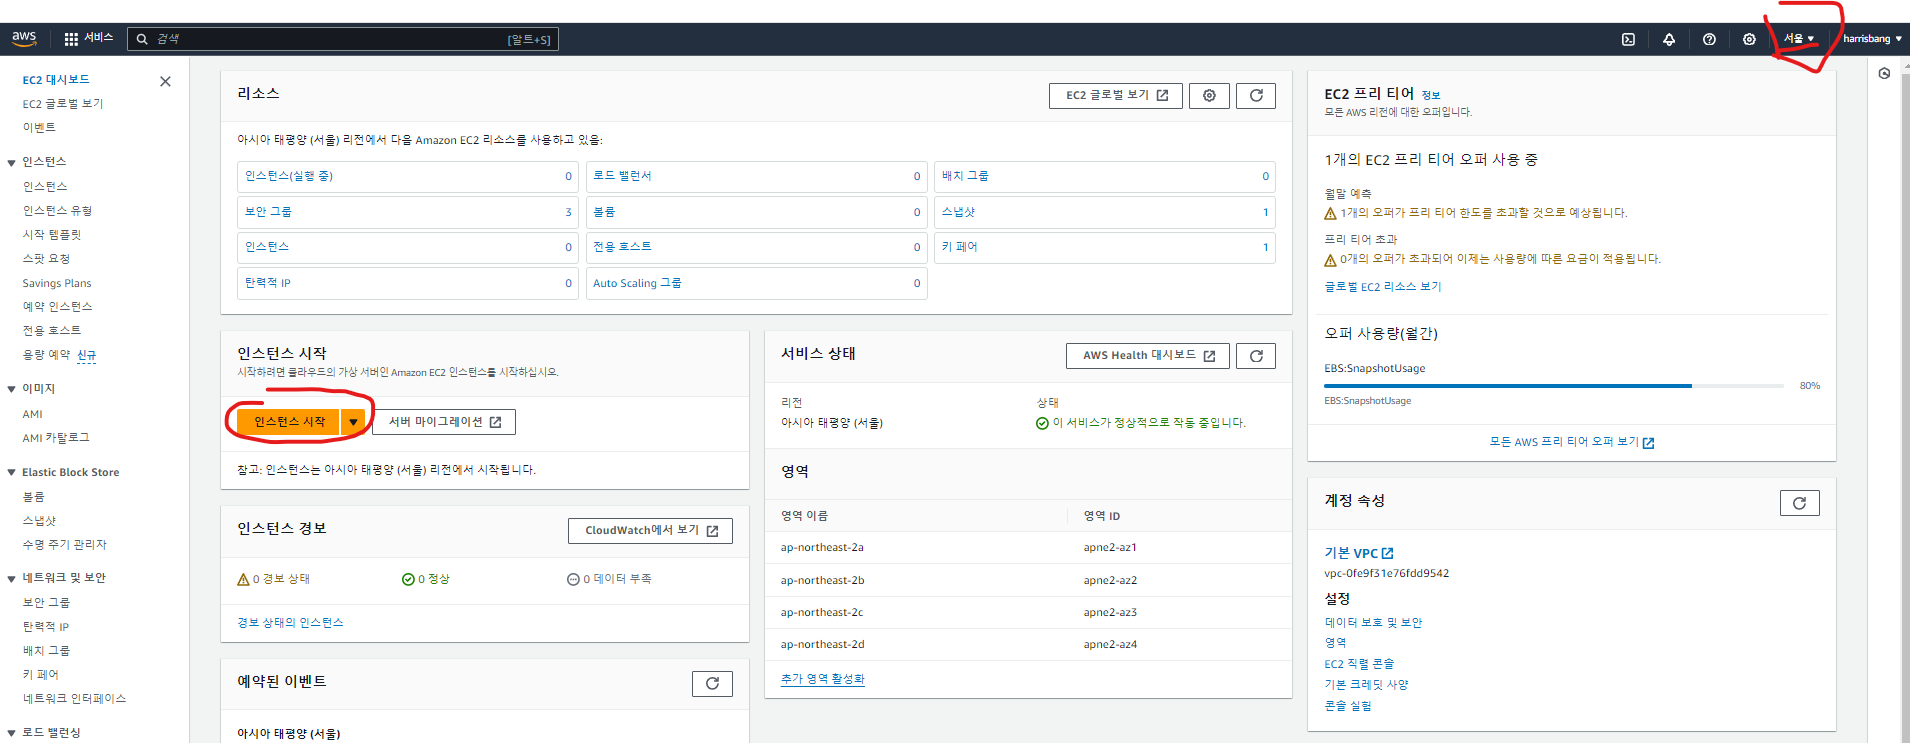Click the insufficient data status icon
Viewport: 1910px width, 743px height.
[x=573, y=579]
